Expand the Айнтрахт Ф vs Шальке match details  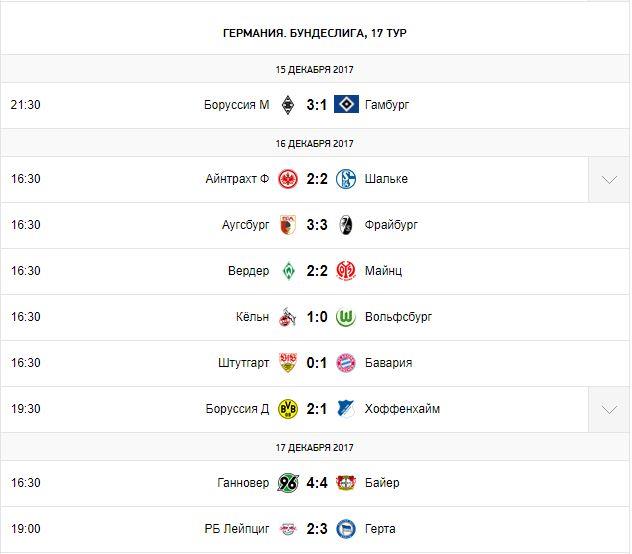tap(609, 179)
